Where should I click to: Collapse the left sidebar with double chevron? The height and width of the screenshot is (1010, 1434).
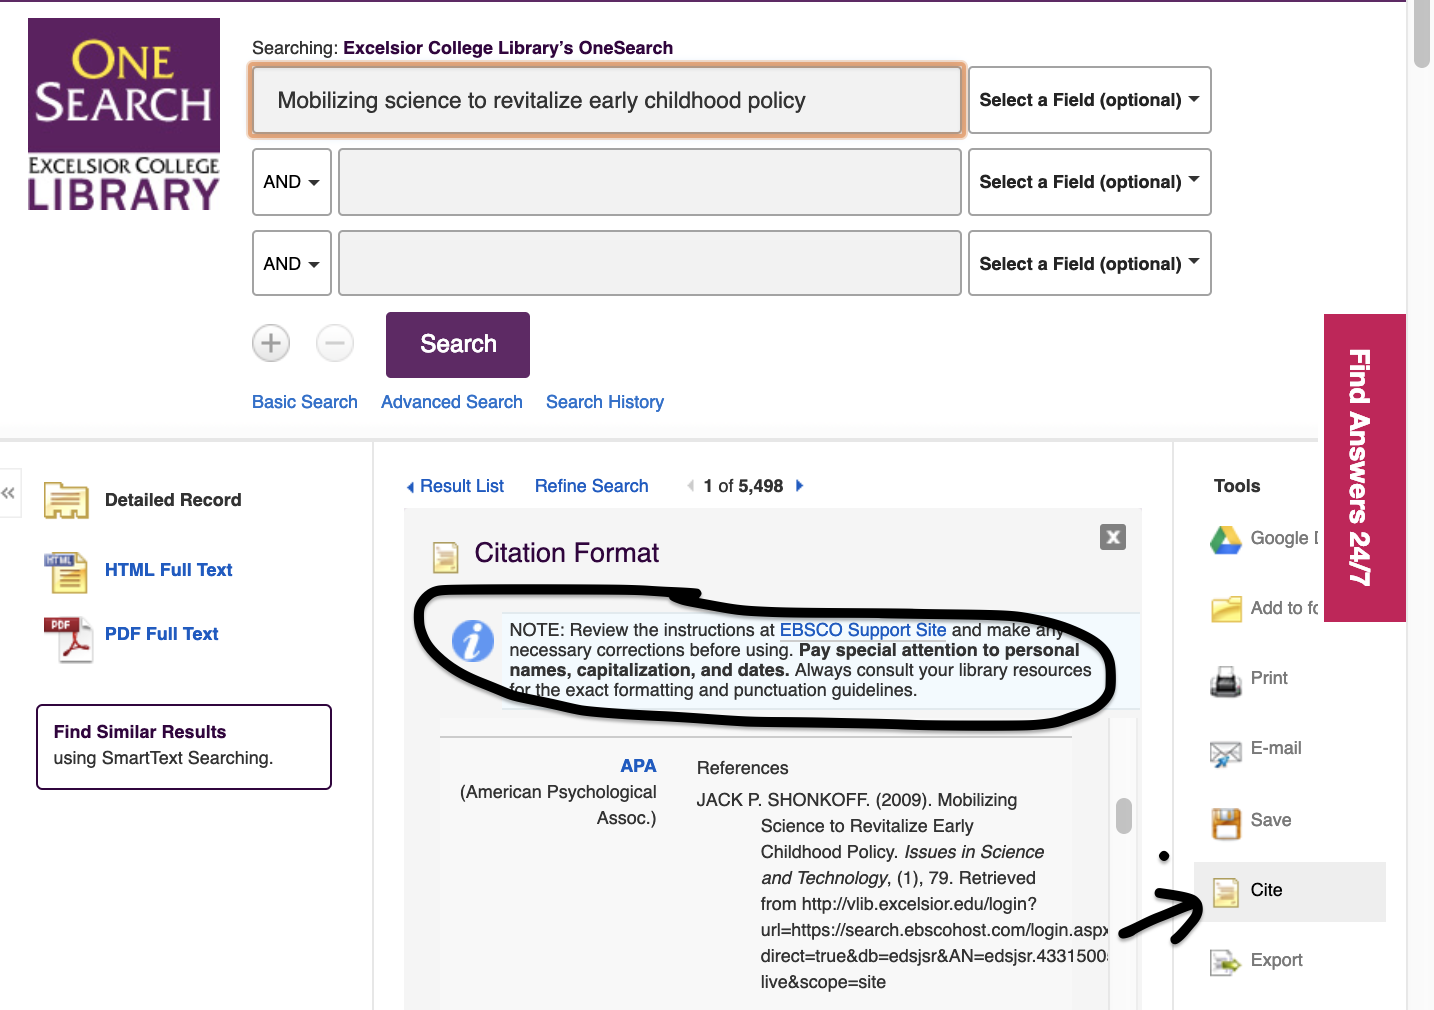coord(9,493)
